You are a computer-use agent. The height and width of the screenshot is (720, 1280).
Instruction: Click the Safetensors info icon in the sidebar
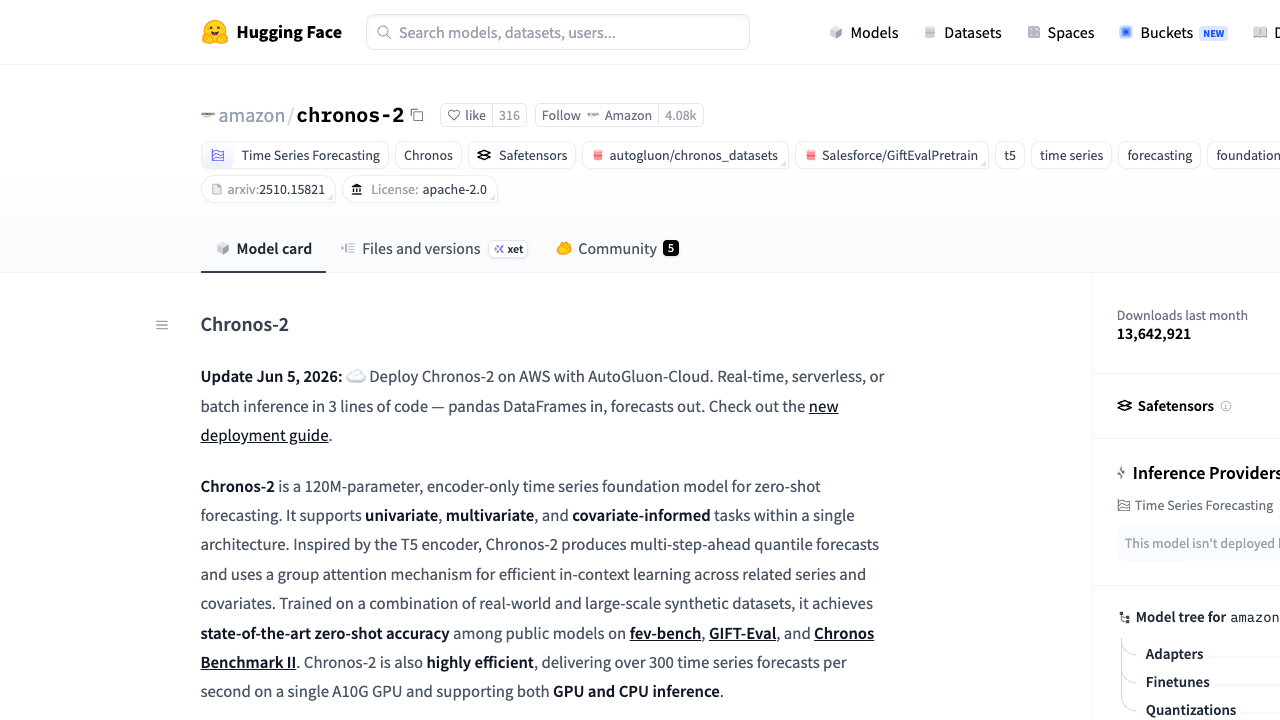point(1226,406)
